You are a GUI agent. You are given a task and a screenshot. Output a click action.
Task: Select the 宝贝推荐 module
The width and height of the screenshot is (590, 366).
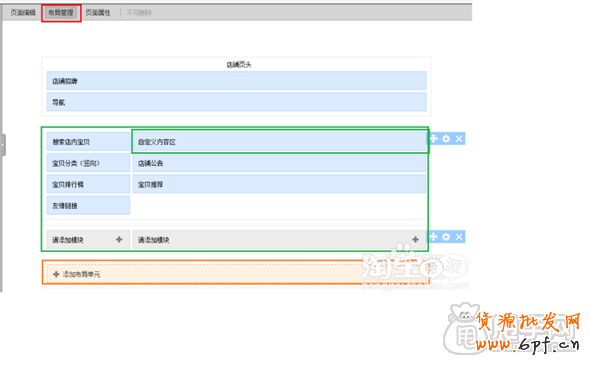coord(279,184)
